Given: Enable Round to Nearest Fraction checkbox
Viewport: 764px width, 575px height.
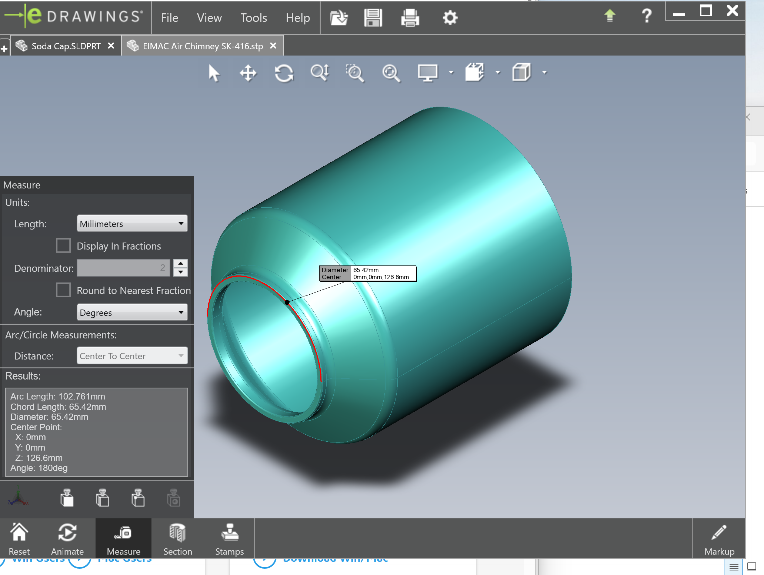Looking at the screenshot, I should point(63,290).
